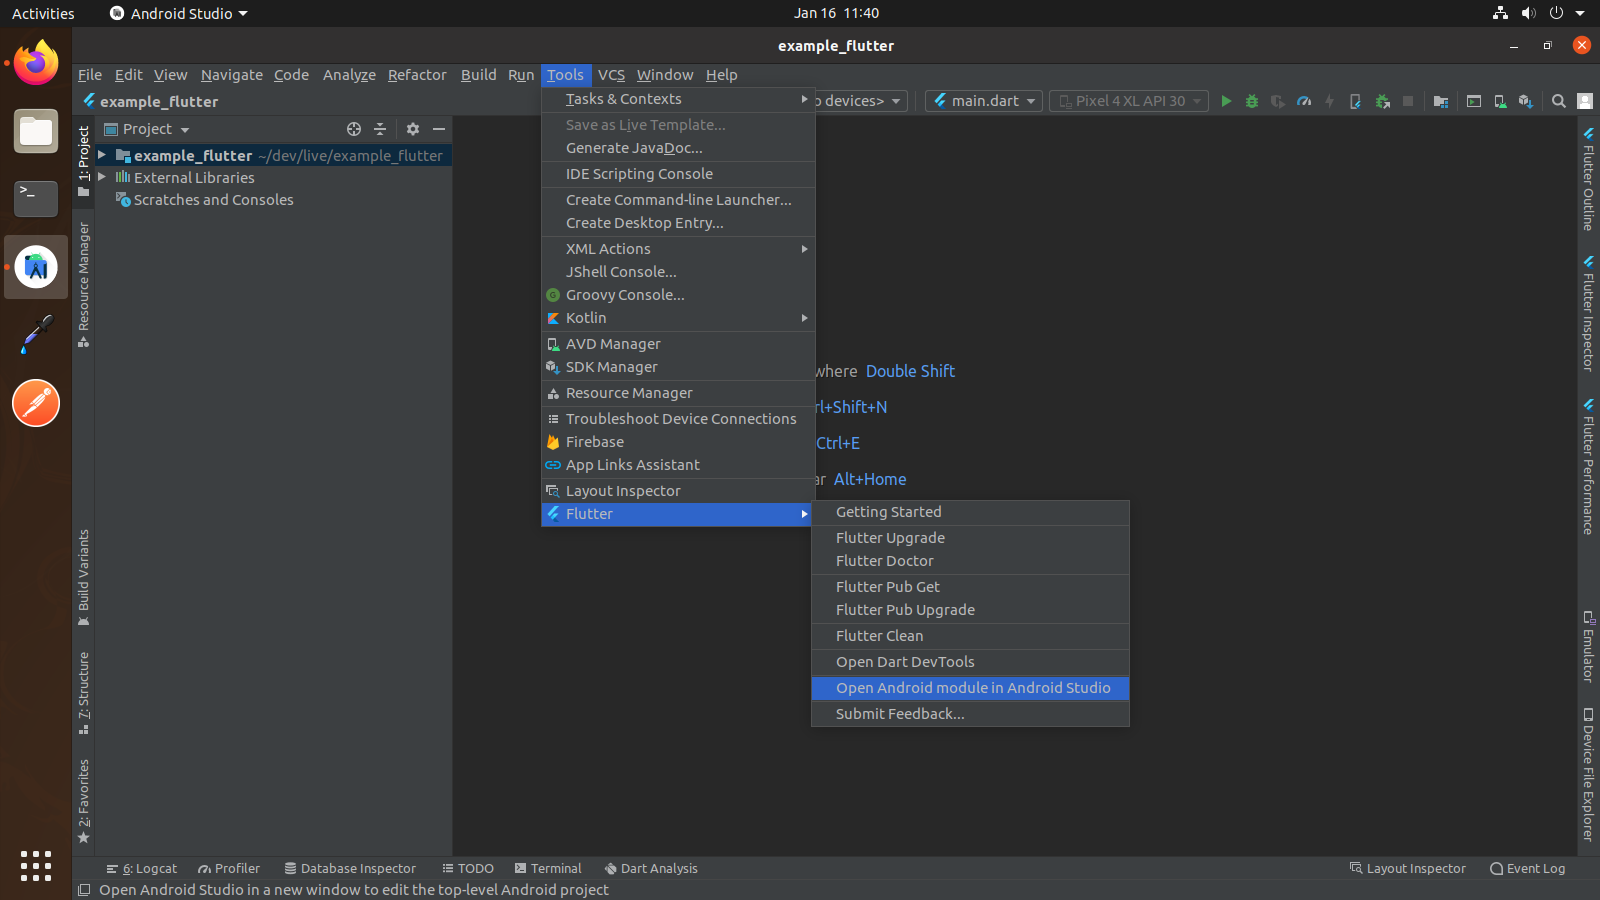
Task: Click the Event Log button in status bar
Action: pos(1527,868)
